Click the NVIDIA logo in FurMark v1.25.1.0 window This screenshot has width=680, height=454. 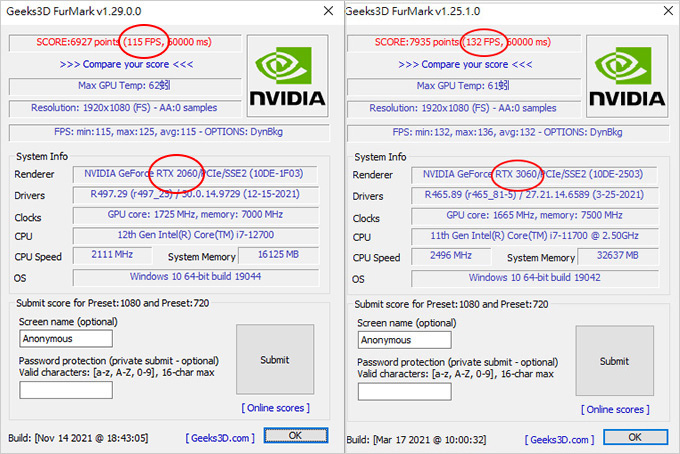pyautogui.click(x=627, y=76)
